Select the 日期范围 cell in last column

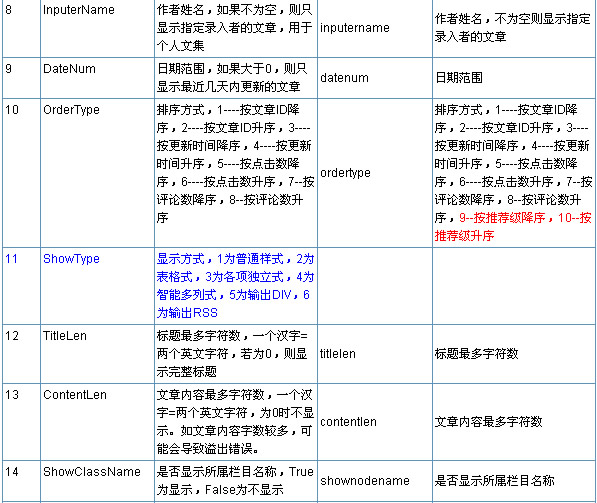[x=514, y=78]
